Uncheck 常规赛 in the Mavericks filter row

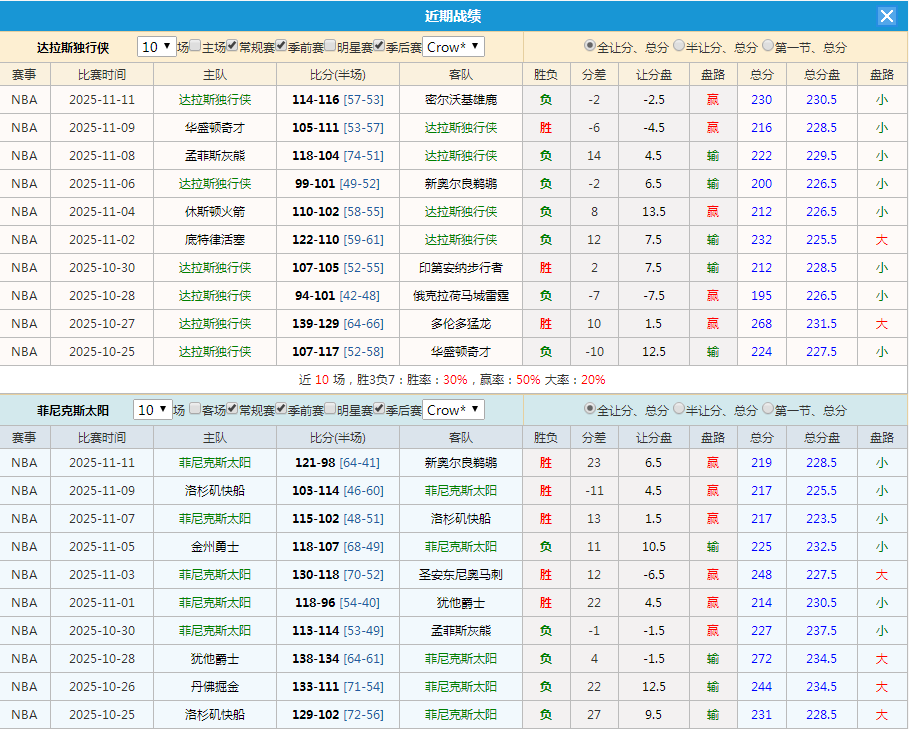tap(232, 45)
